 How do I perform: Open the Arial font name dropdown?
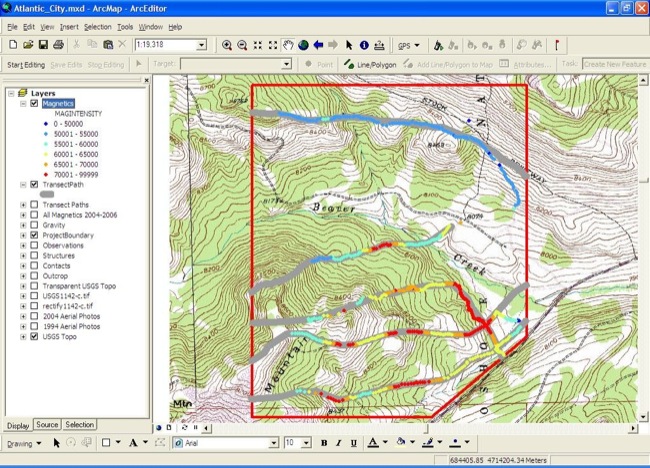[x=272, y=442]
